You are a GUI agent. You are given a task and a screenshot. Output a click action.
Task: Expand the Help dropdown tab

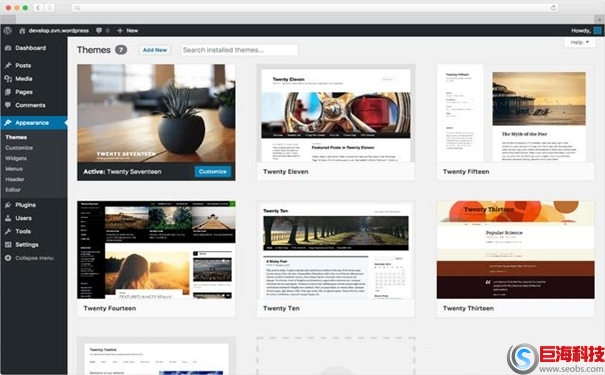pyautogui.click(x=580, y=42)
